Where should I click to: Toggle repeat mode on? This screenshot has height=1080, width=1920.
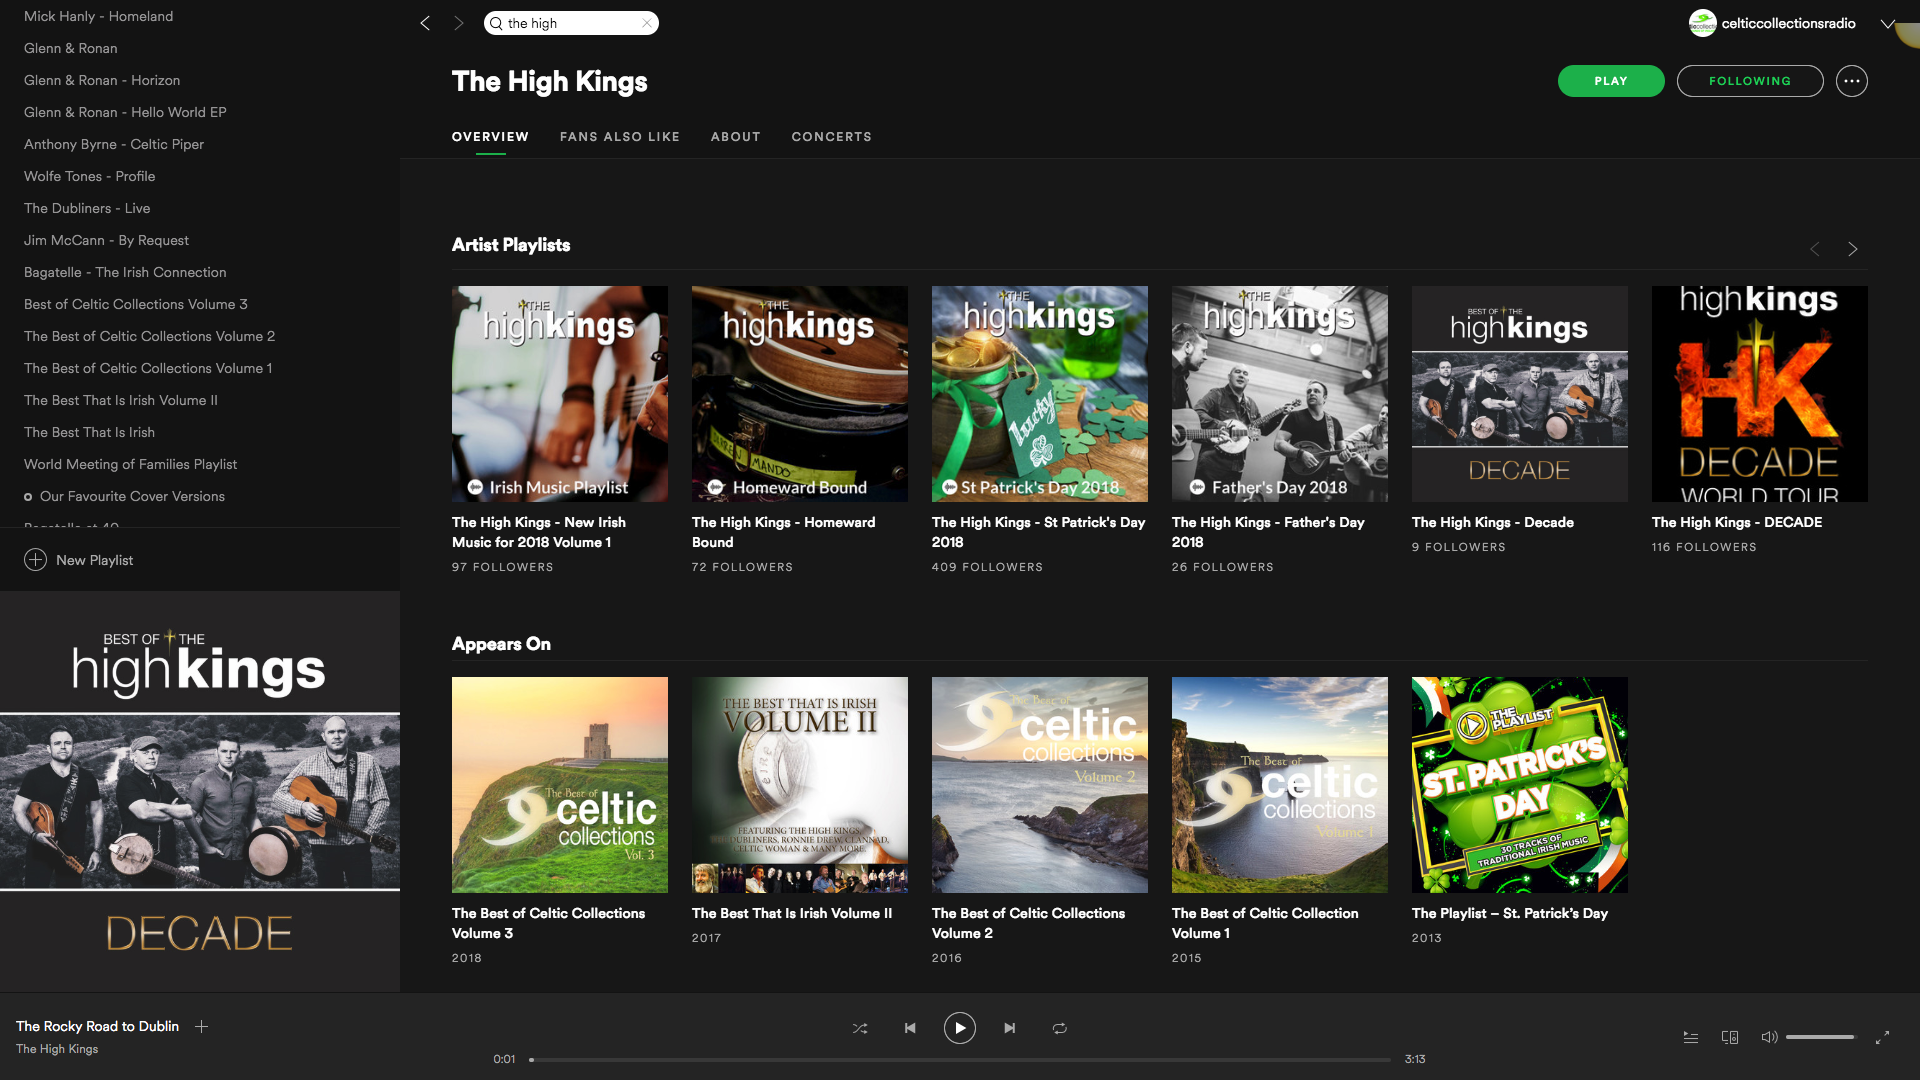click(x=1059, y=1027)
